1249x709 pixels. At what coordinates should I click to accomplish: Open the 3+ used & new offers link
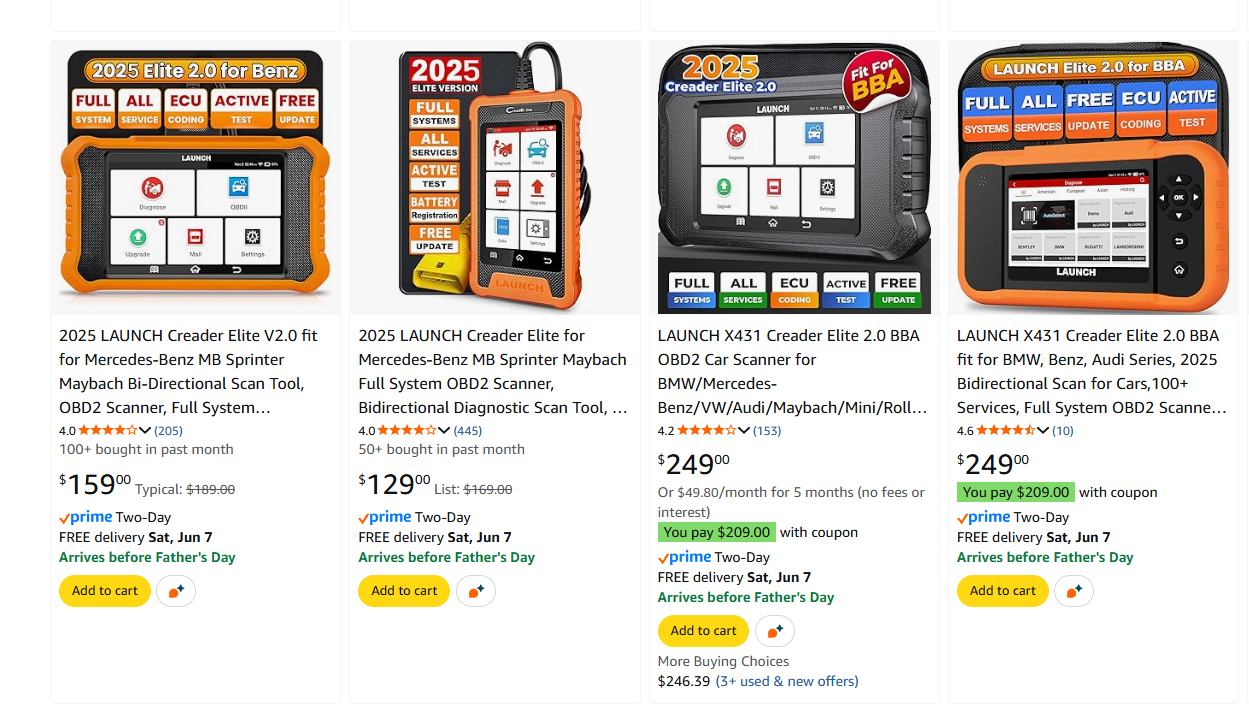(x=787, y=681)
